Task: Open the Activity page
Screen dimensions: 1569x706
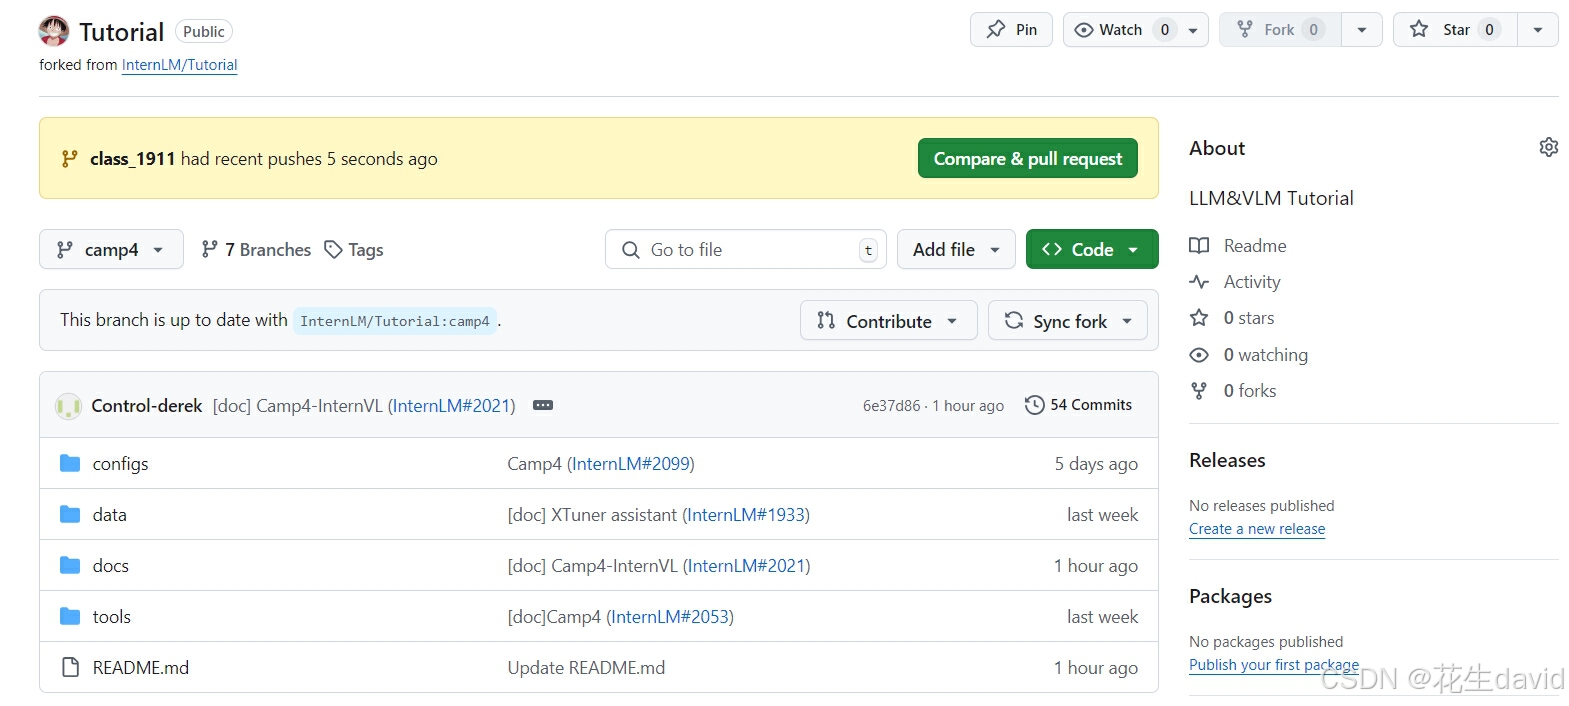Action: [1251, 282]
